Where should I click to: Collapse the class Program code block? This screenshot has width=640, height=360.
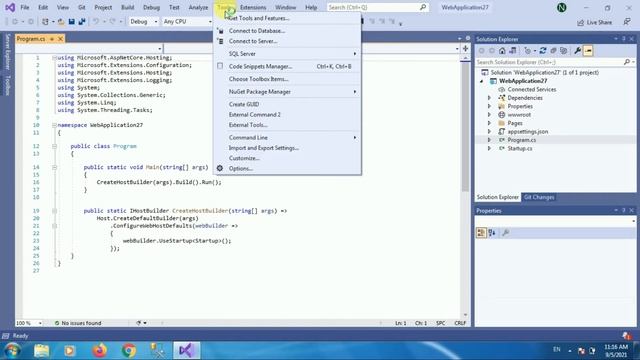coord(54,146)
